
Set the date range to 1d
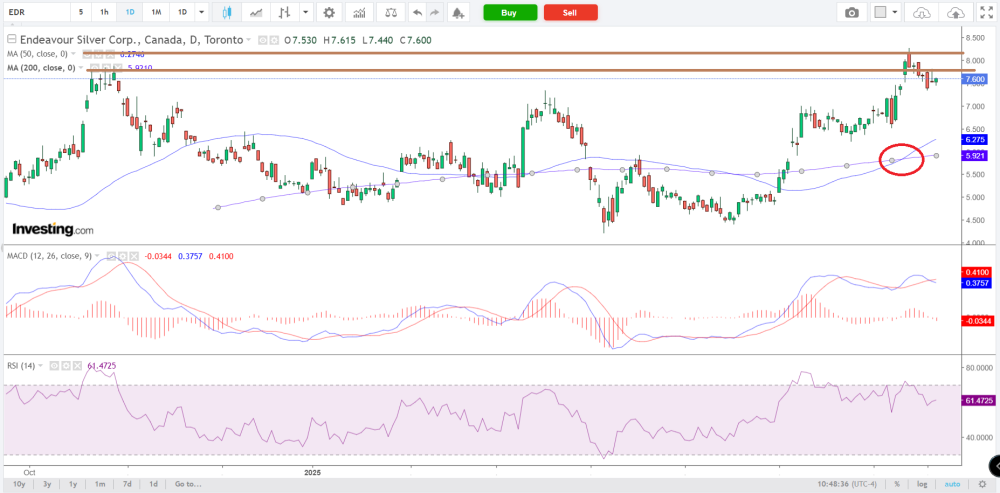pos(154,484)
